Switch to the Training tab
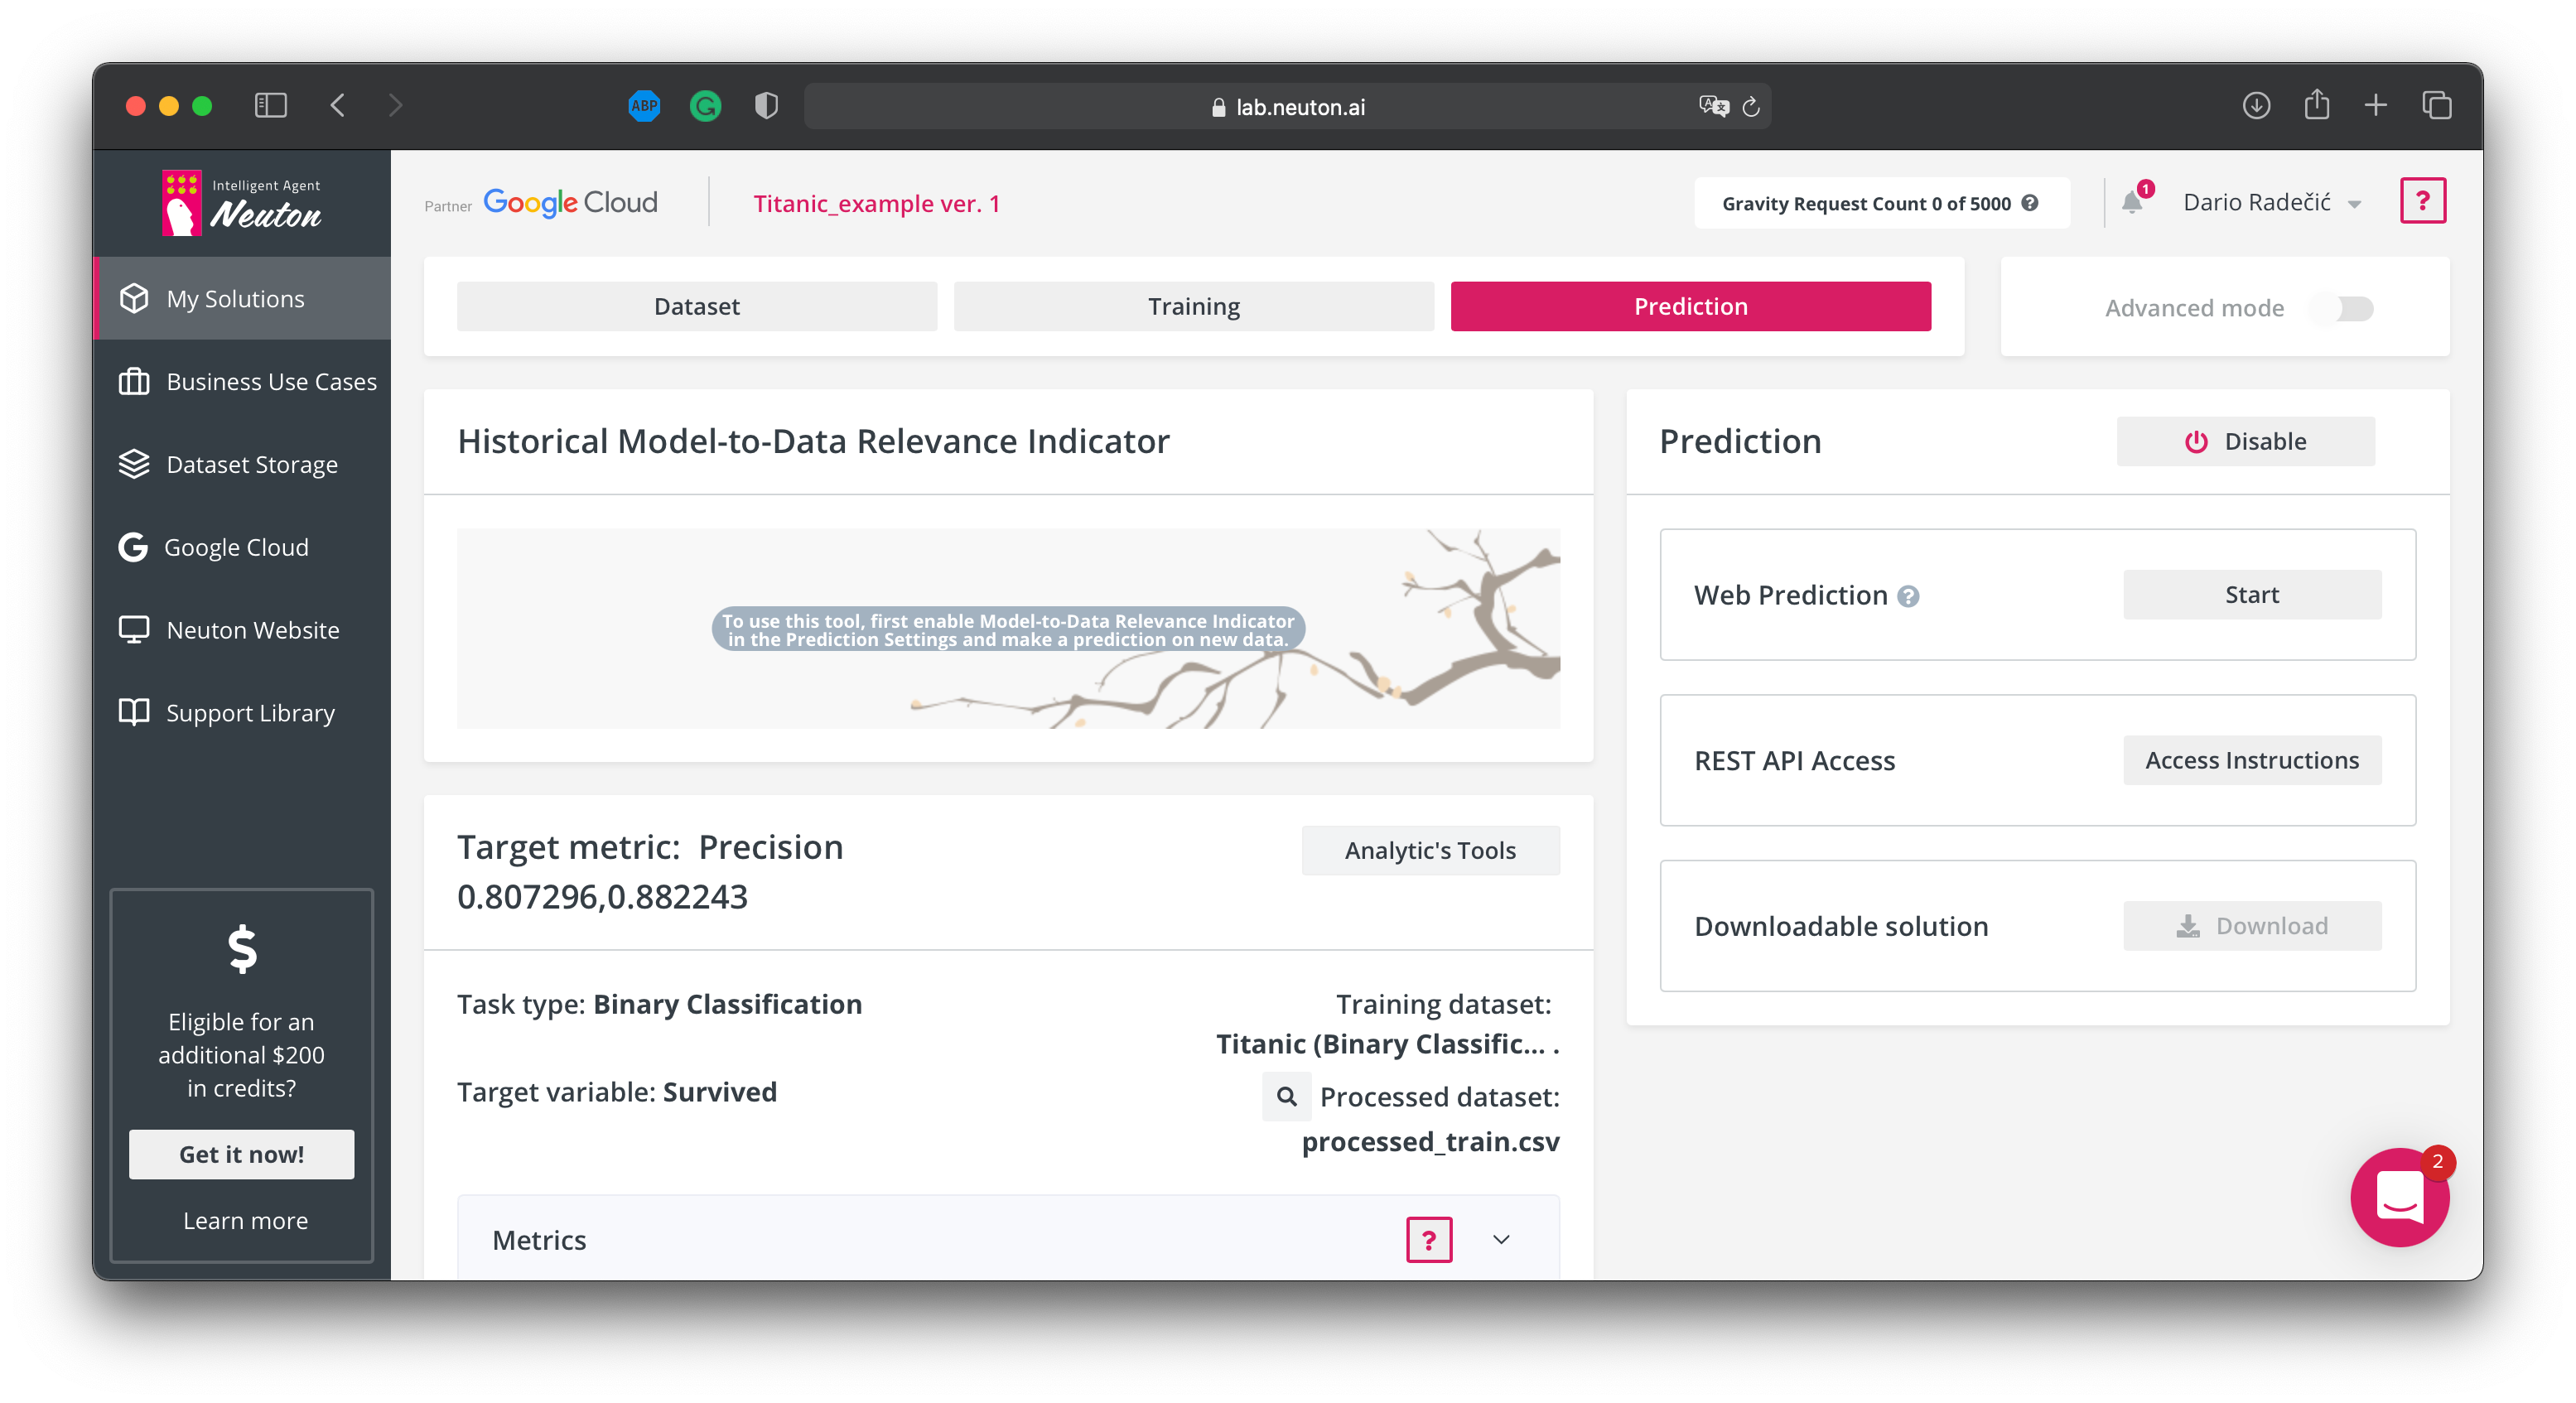This screenshot has width=2576, height=1403. (x=1193, y=307)
